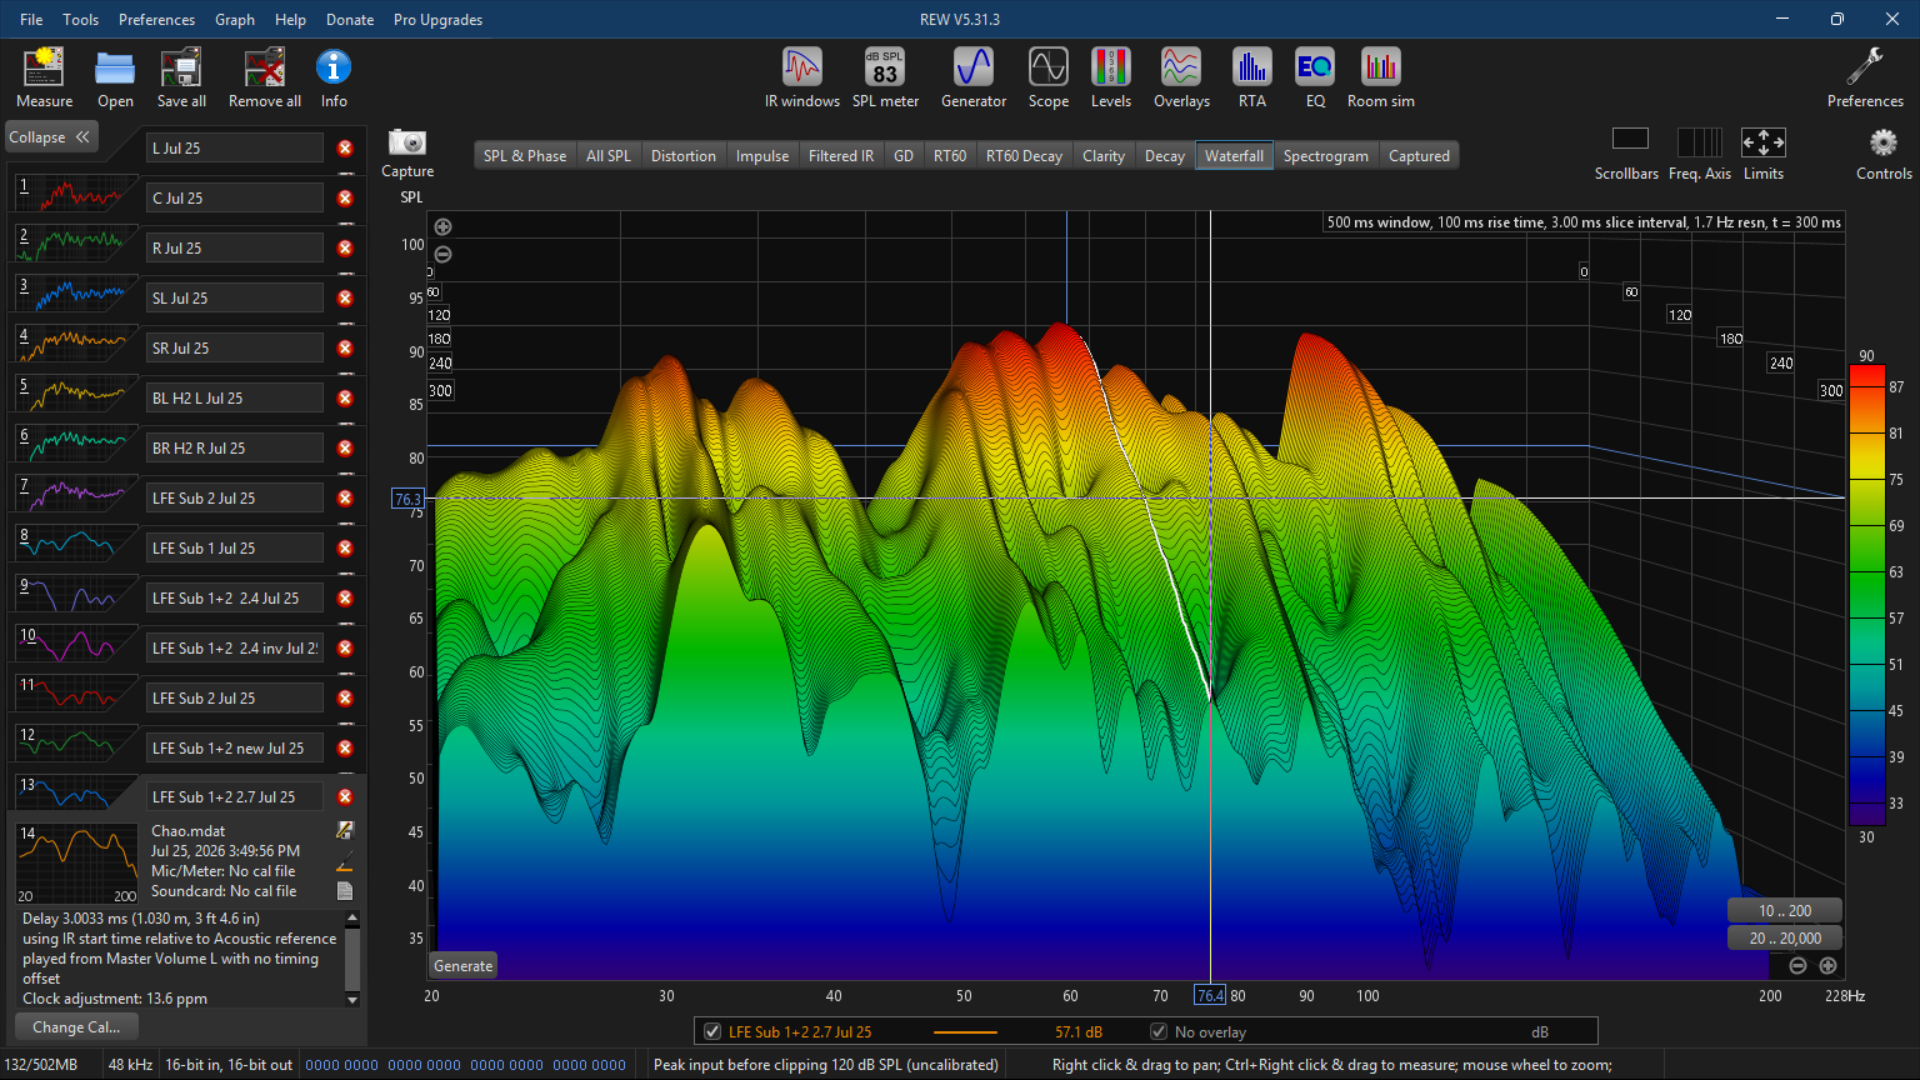Switch to the Captured tab
This screenshot has height=1080, width=1920.
1419,156
